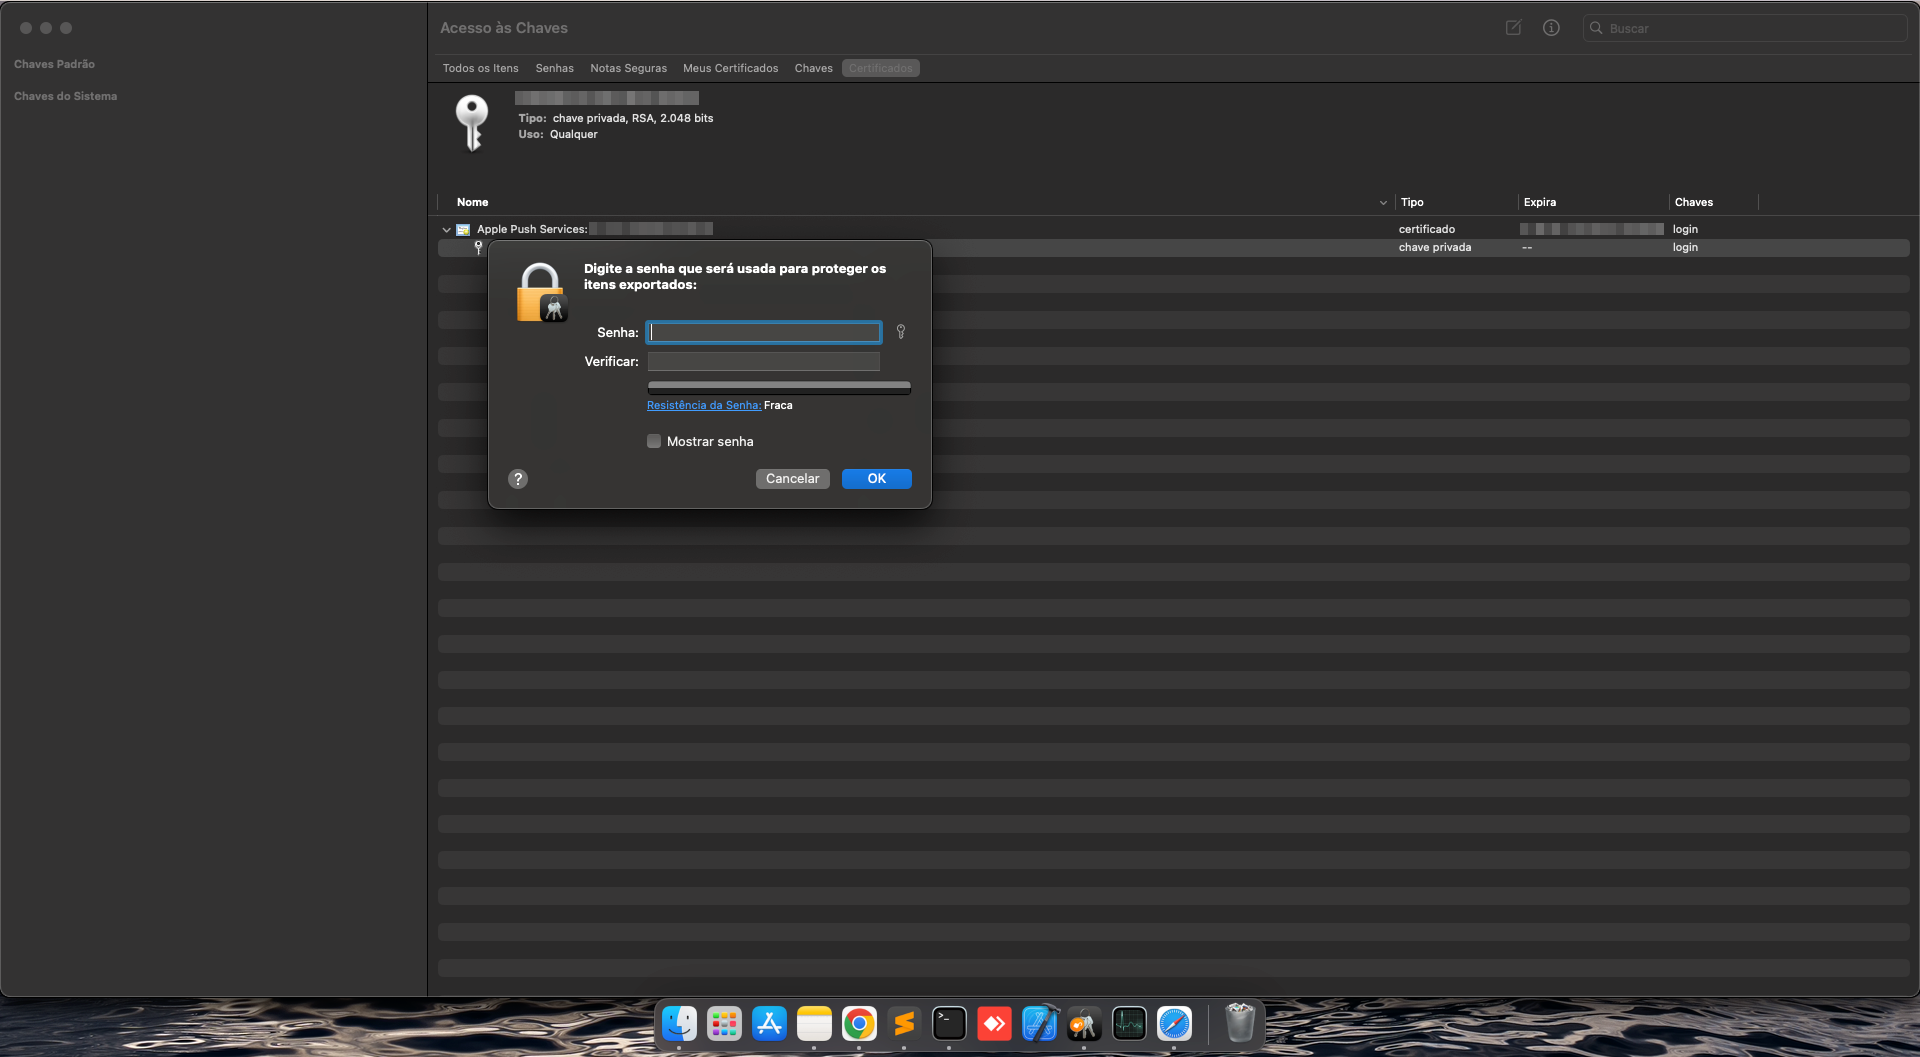Click the Cancelar button

793,479
